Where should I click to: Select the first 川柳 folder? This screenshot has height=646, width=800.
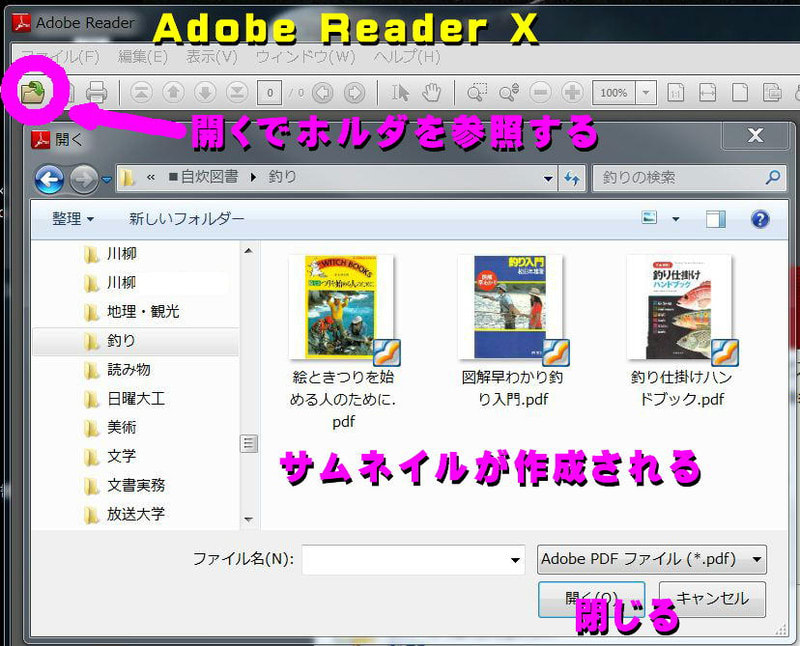pyautogui.click(x=121, y=254)
